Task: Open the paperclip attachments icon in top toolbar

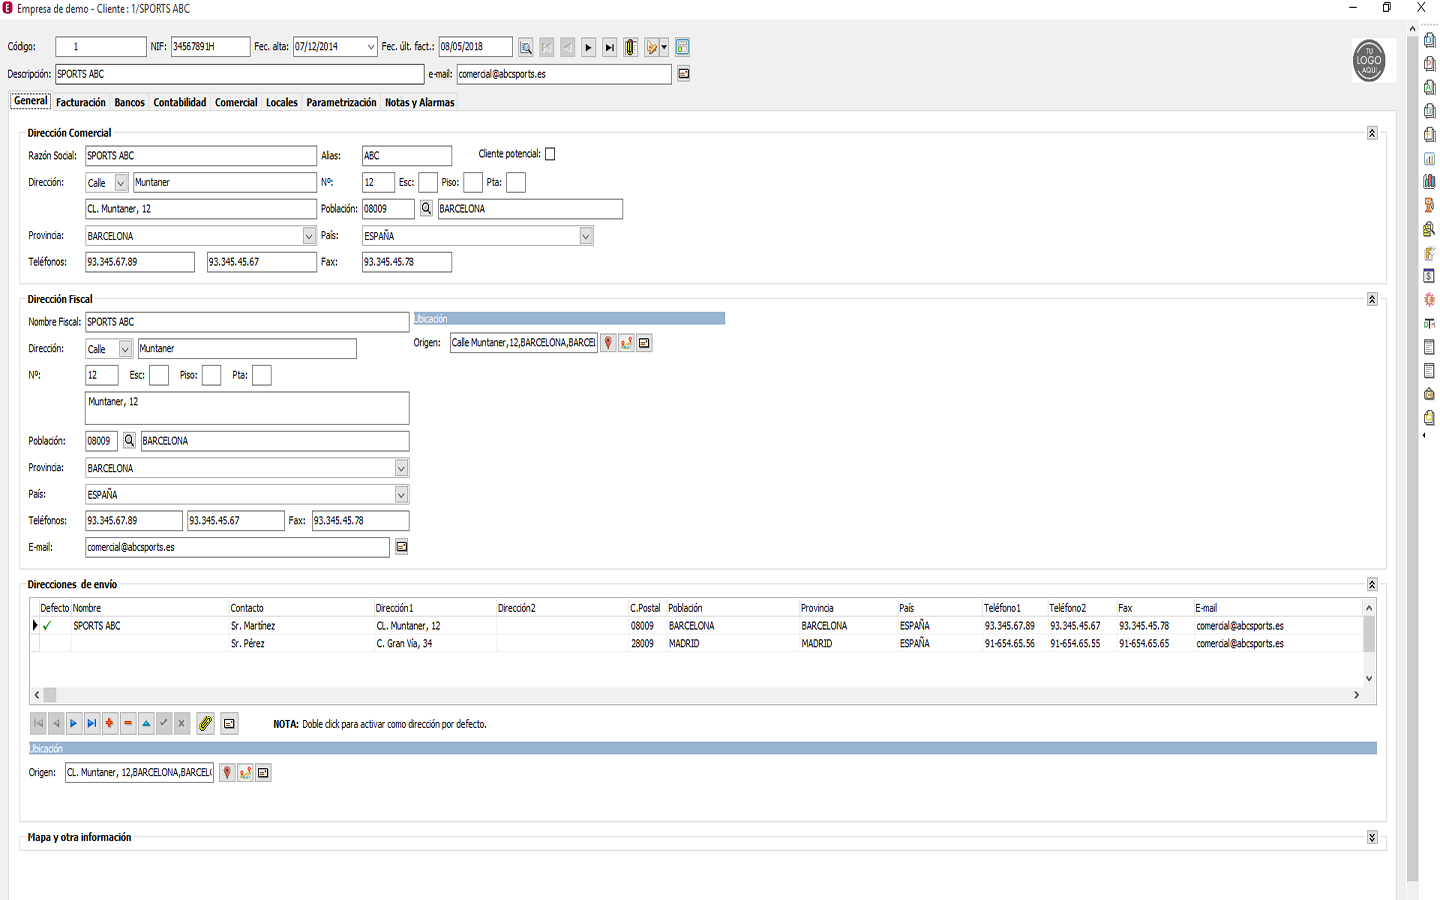Action: (631, 47)
